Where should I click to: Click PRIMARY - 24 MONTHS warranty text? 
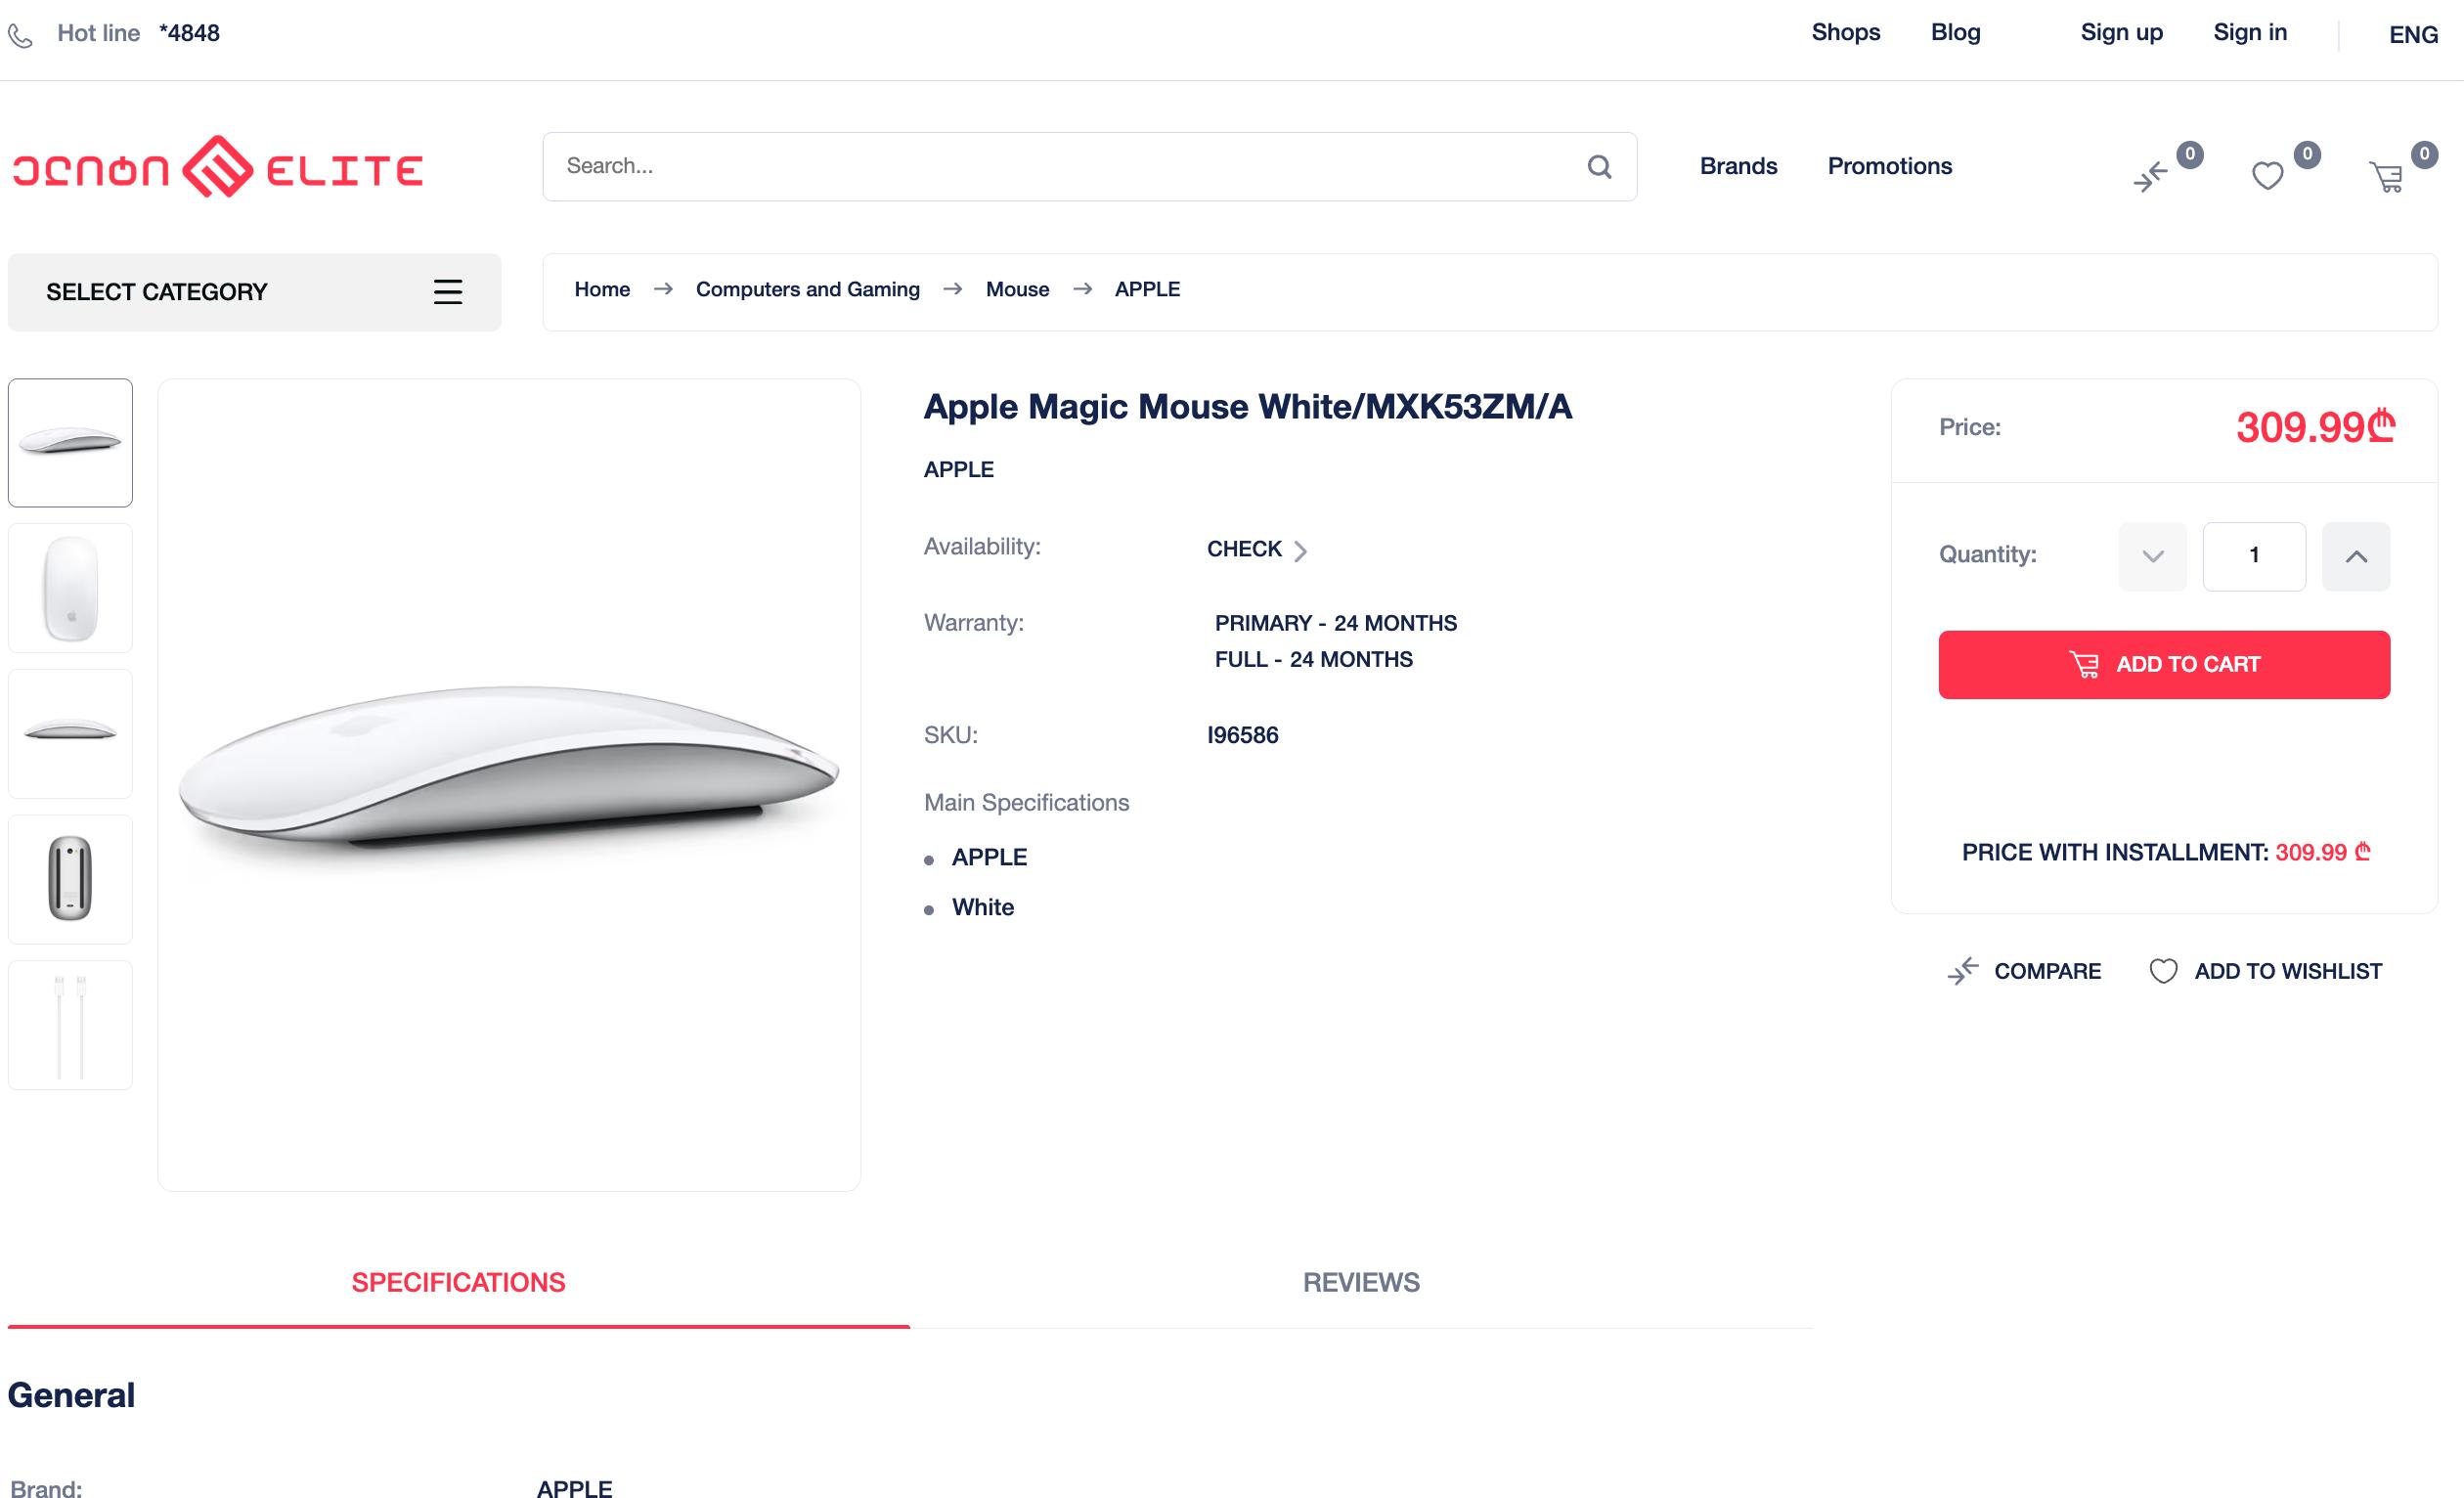(1335, 623)
